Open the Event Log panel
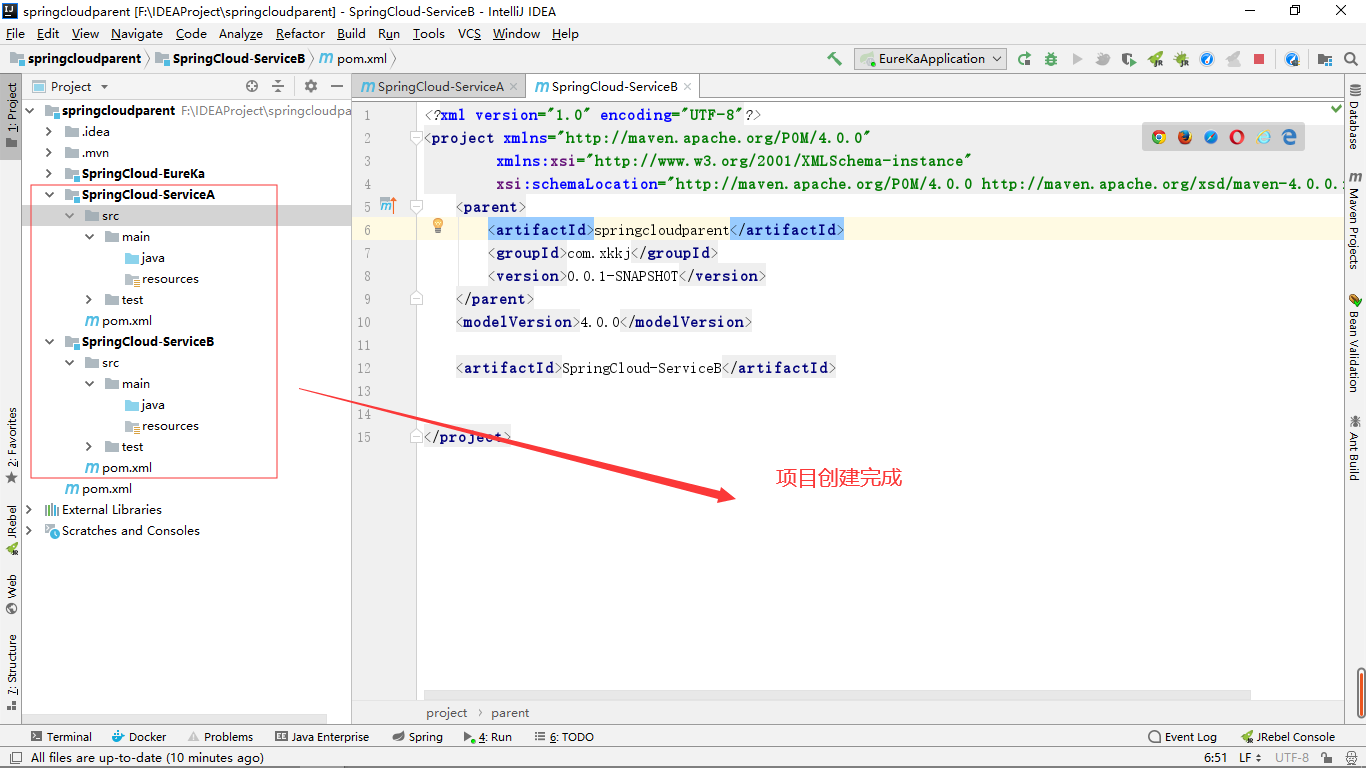Image resolution: width=1366 pixels, height=768 pixels. coord(1183,737)
